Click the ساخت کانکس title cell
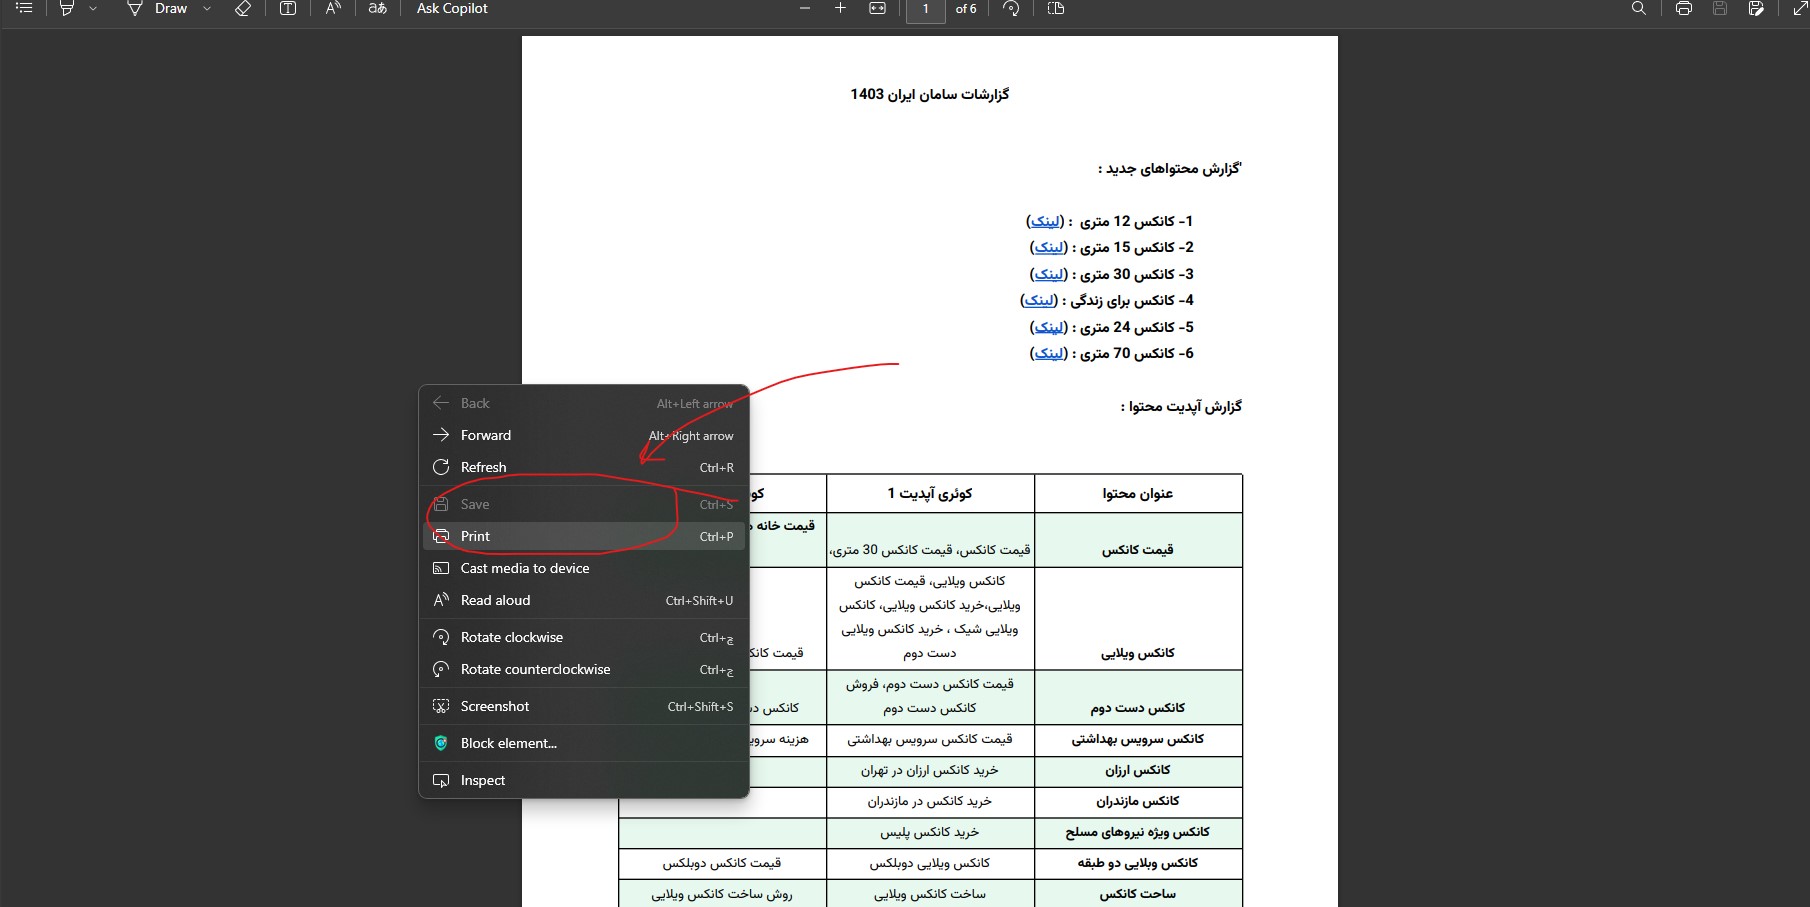The image size is (1810, 907). tap(1138, 894)
